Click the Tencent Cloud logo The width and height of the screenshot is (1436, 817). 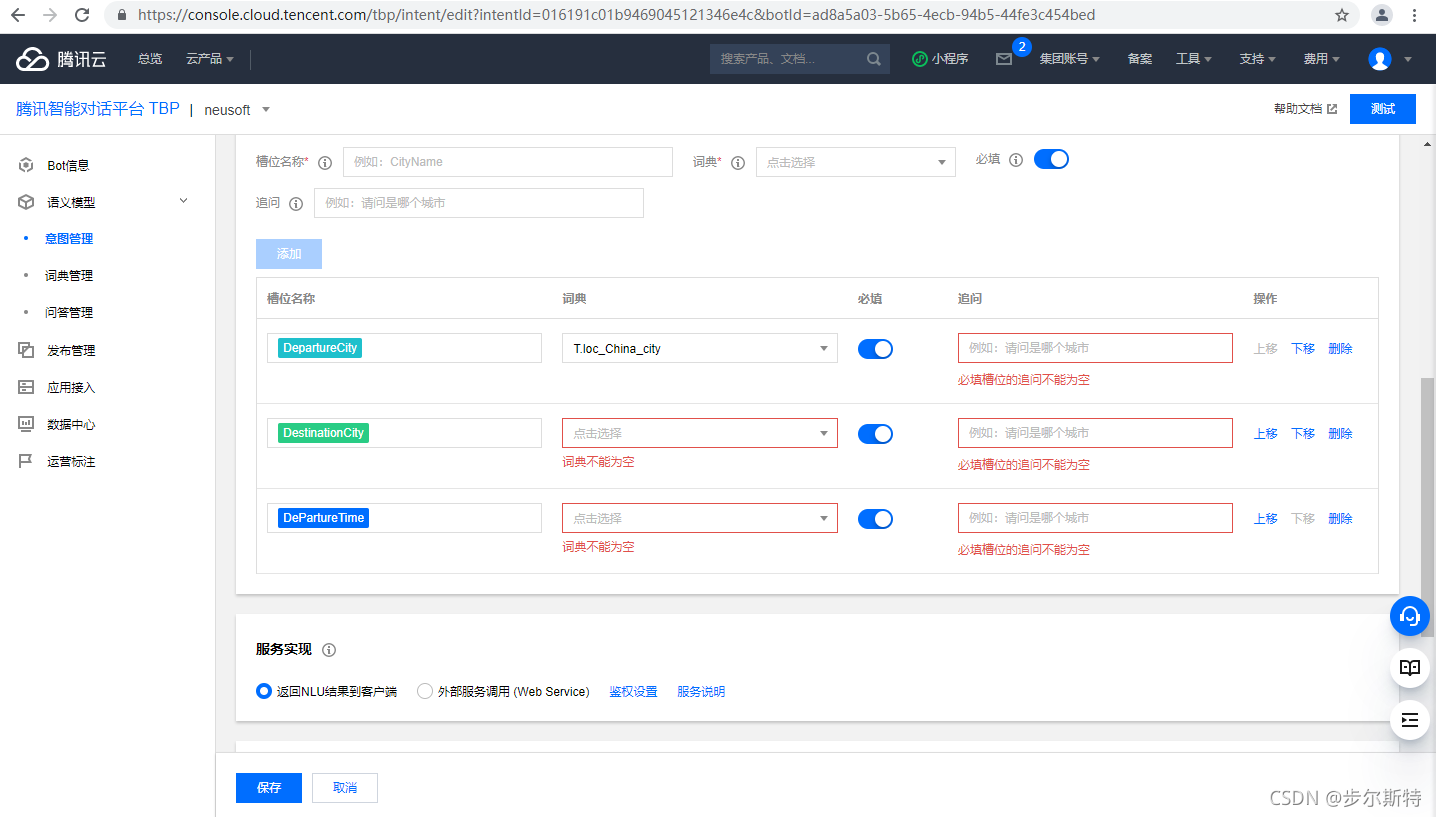[61, 59]
